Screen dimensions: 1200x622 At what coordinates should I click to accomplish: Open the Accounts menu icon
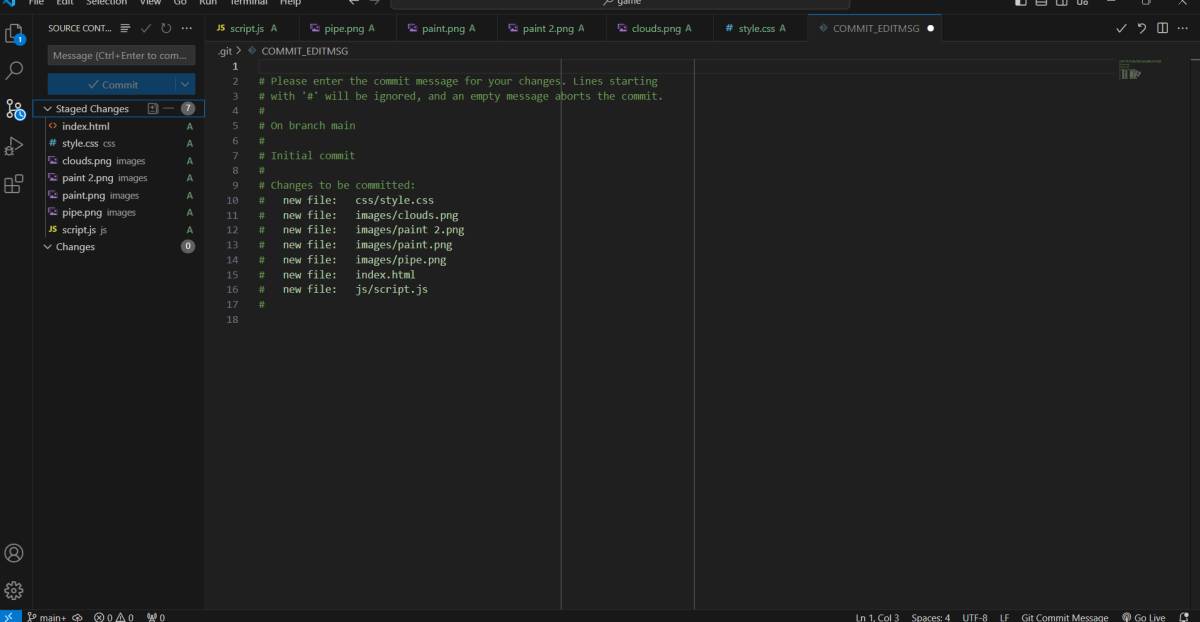(15, 553)
